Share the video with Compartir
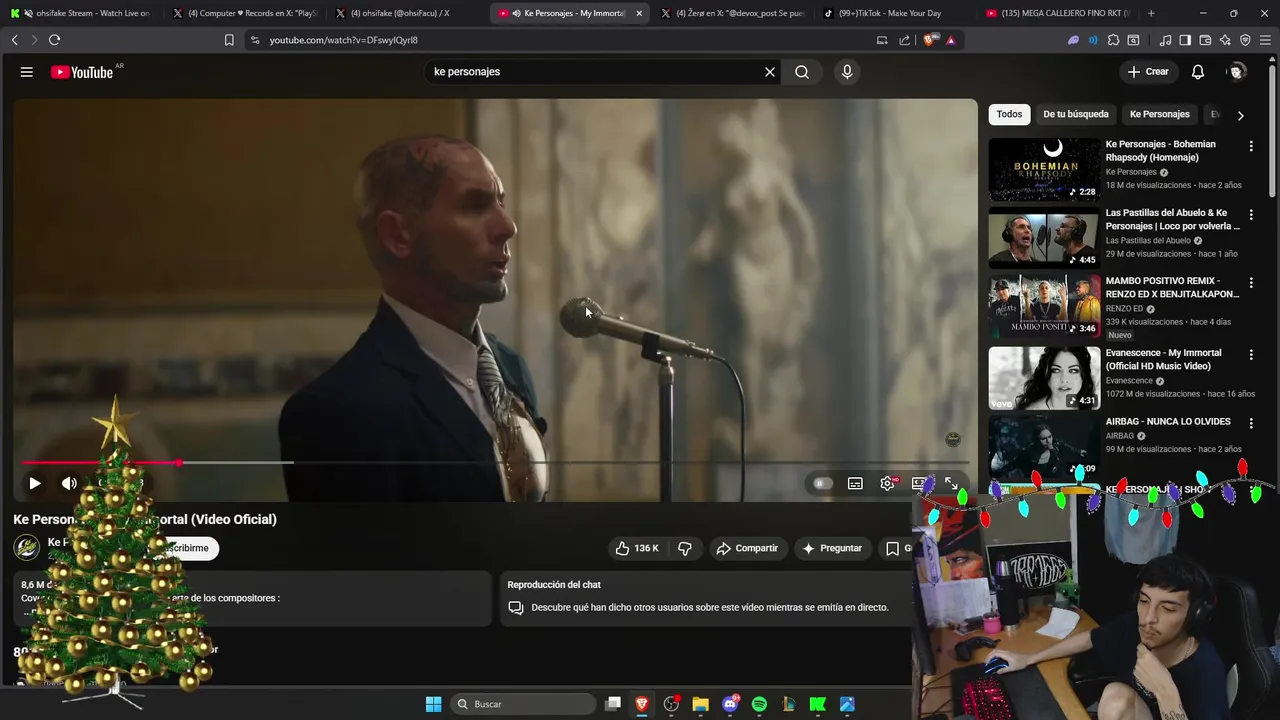 [x=747, y=548]
